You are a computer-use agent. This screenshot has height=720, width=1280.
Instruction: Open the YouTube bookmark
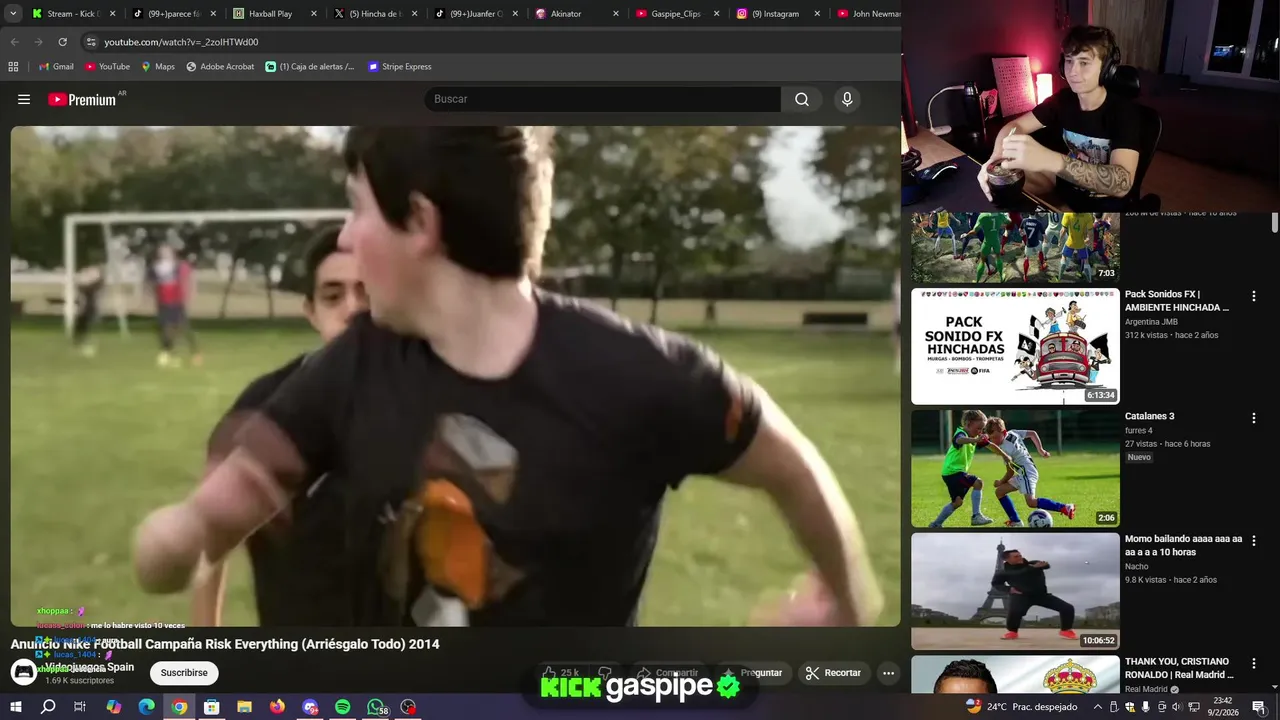pos(107,67)
